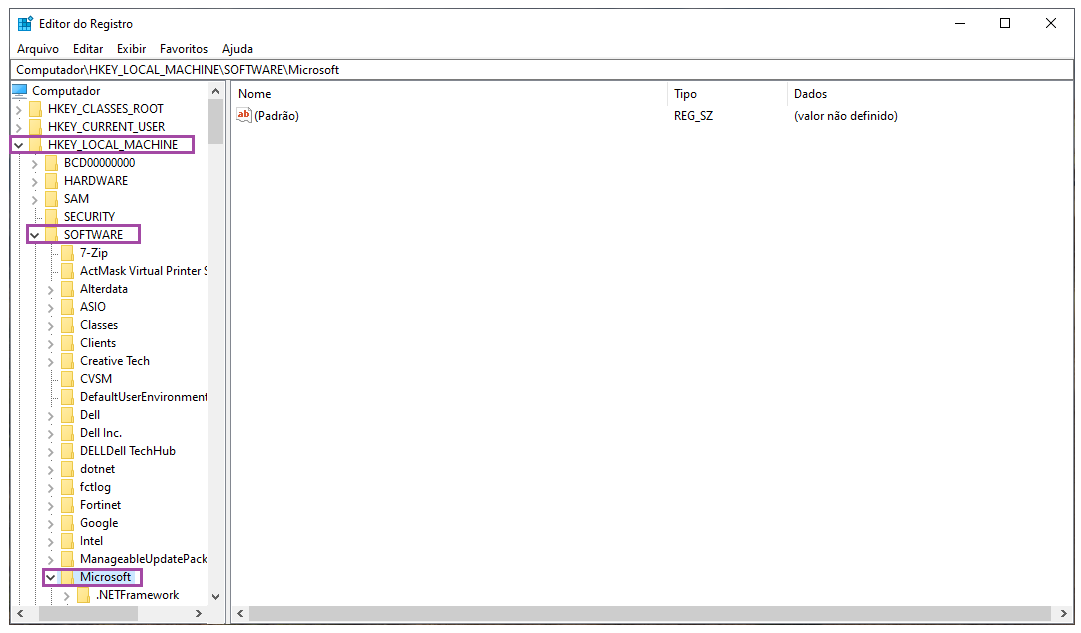Viewport: 1081px width, 633px height.
Task: Open the Ajuda menu
Action: pos(237,49)
